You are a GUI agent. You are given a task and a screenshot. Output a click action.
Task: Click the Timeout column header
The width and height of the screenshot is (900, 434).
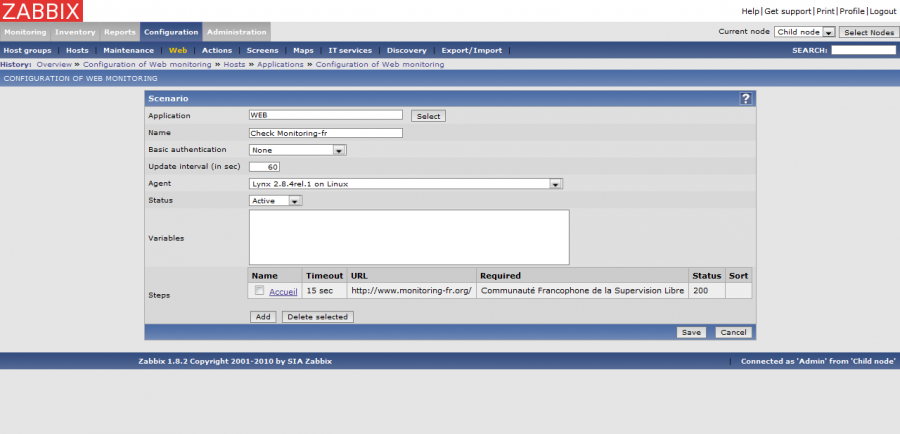[x=324, y=276]
